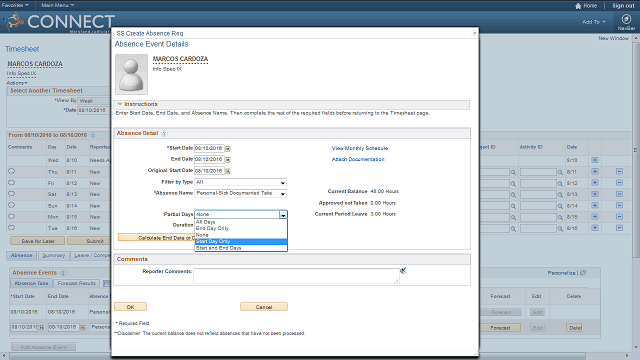Click in the Reporter Comments text box
The image size is (640, 360).
(x=296, y=276)
